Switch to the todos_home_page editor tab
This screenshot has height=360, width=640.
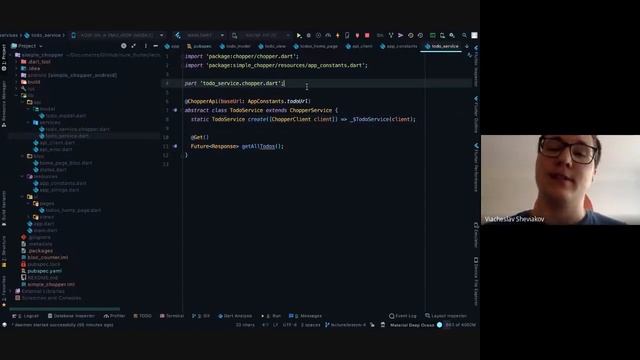pyautogui.click(x=316, y=47)
